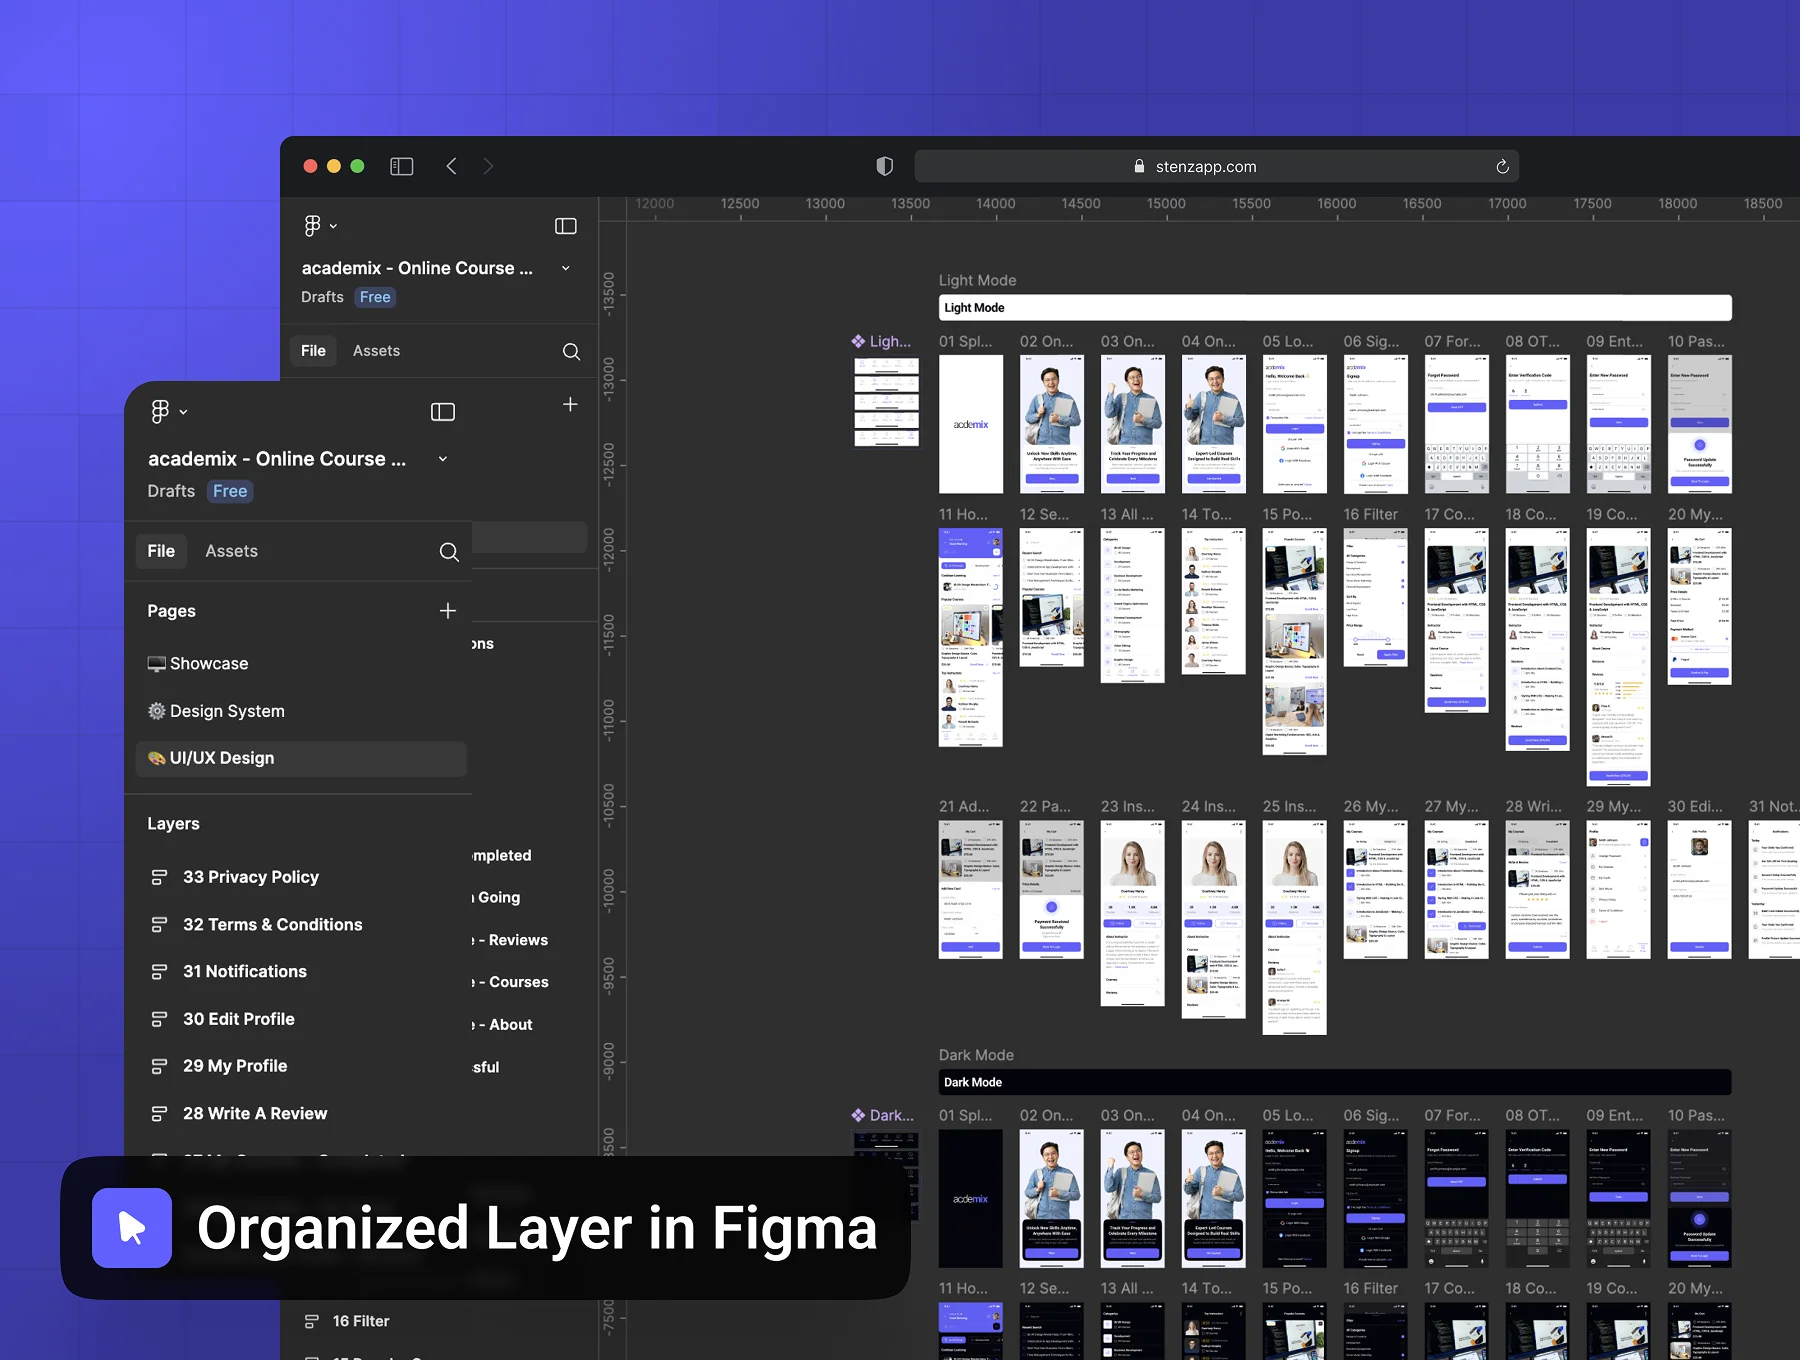
Task: Open the front panel Figma logo chevron
Action: click(183, 412)
